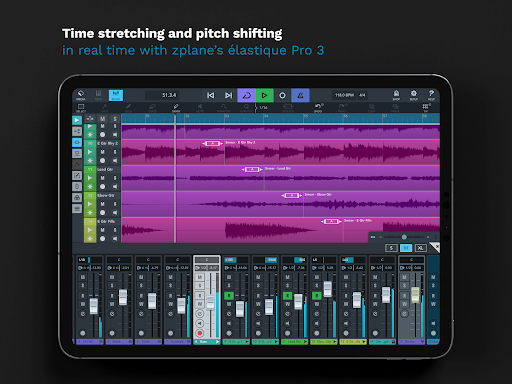The width and height of the screenshot is (512, 384).
Task: Solo the Lead Gtr track
Action: pyautogui.click(x=115, y=178)
